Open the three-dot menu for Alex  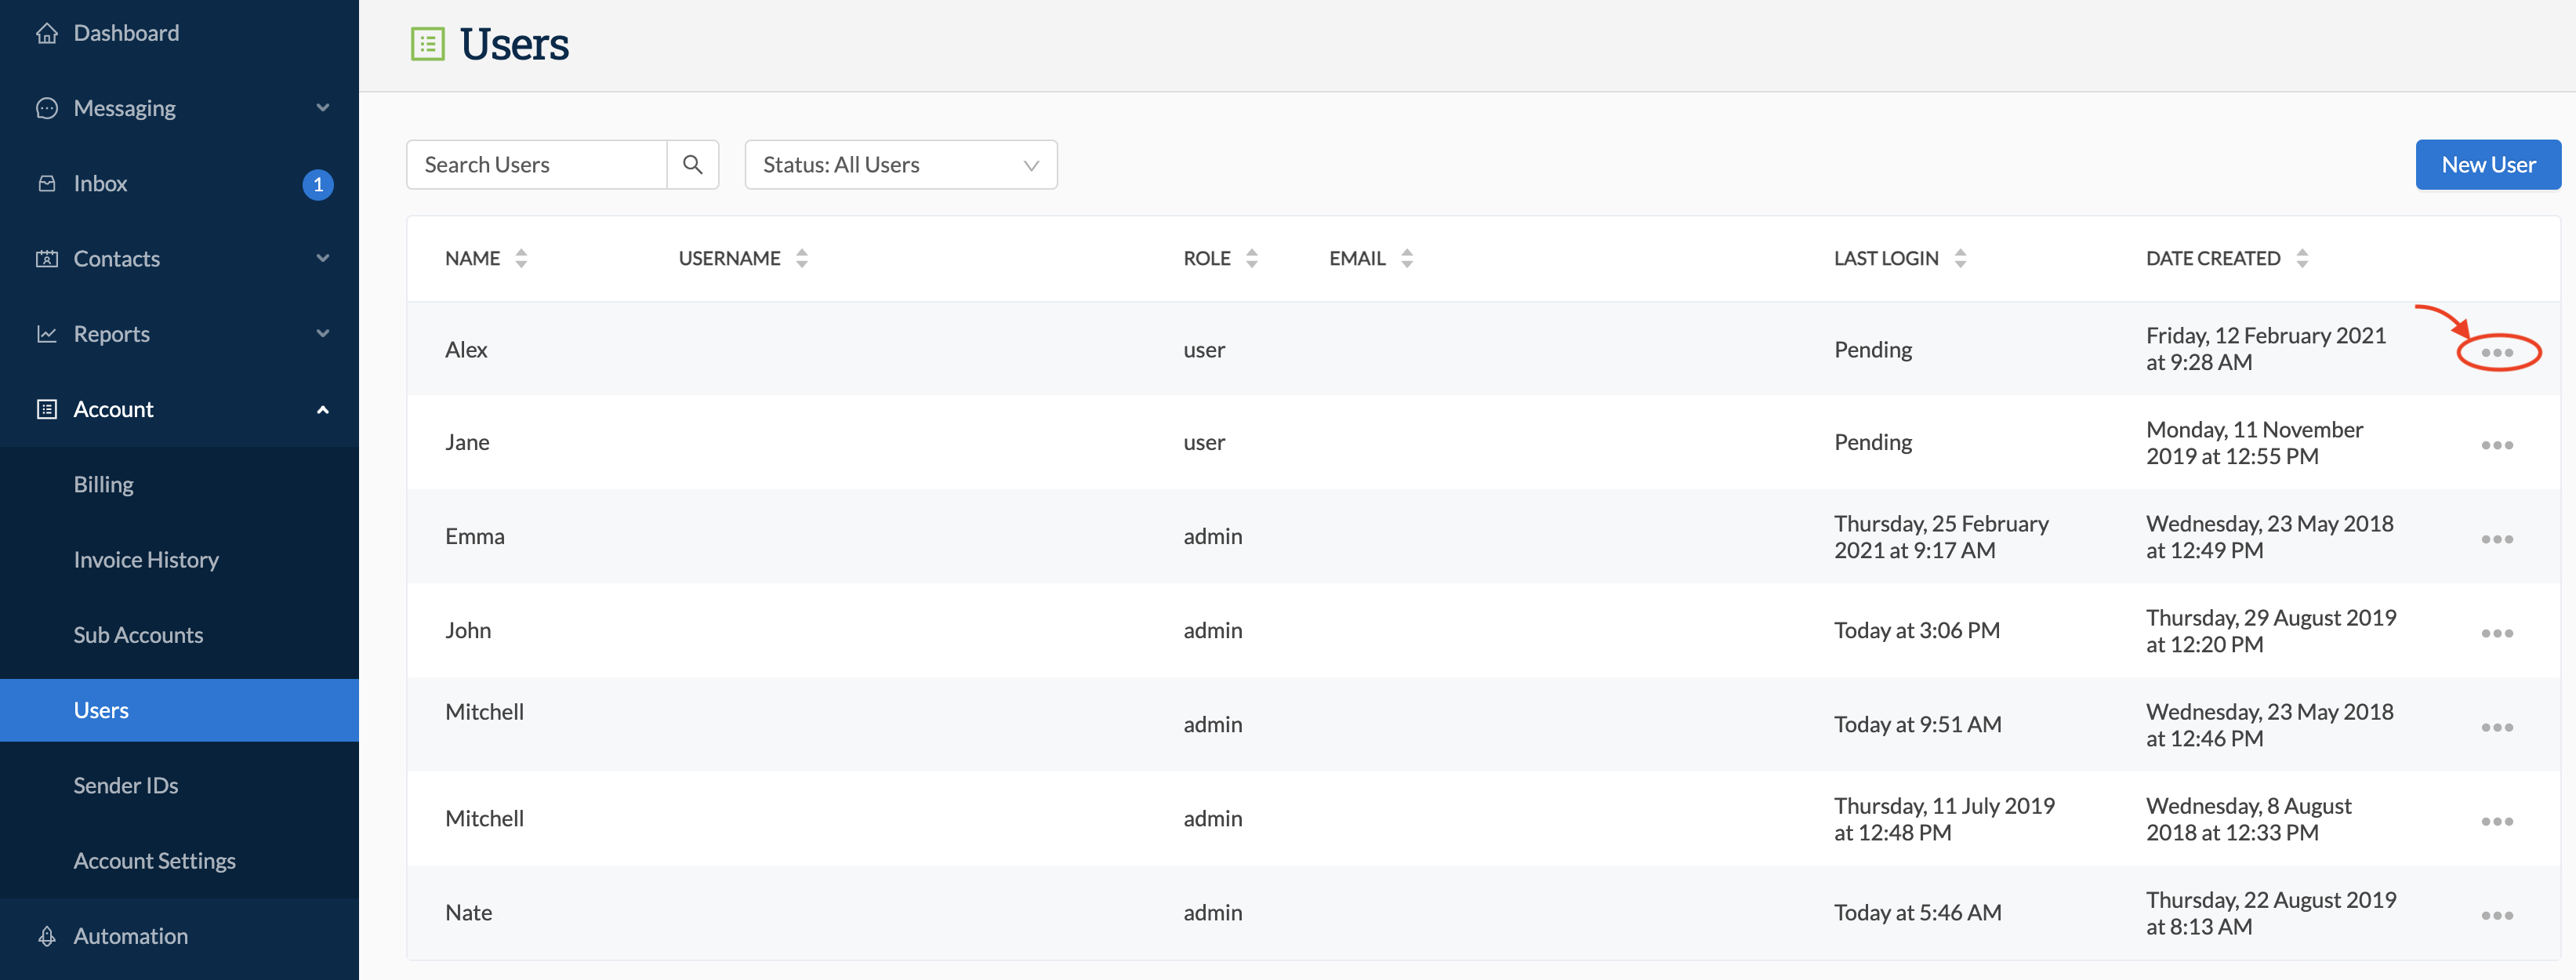pos(2497,352)
